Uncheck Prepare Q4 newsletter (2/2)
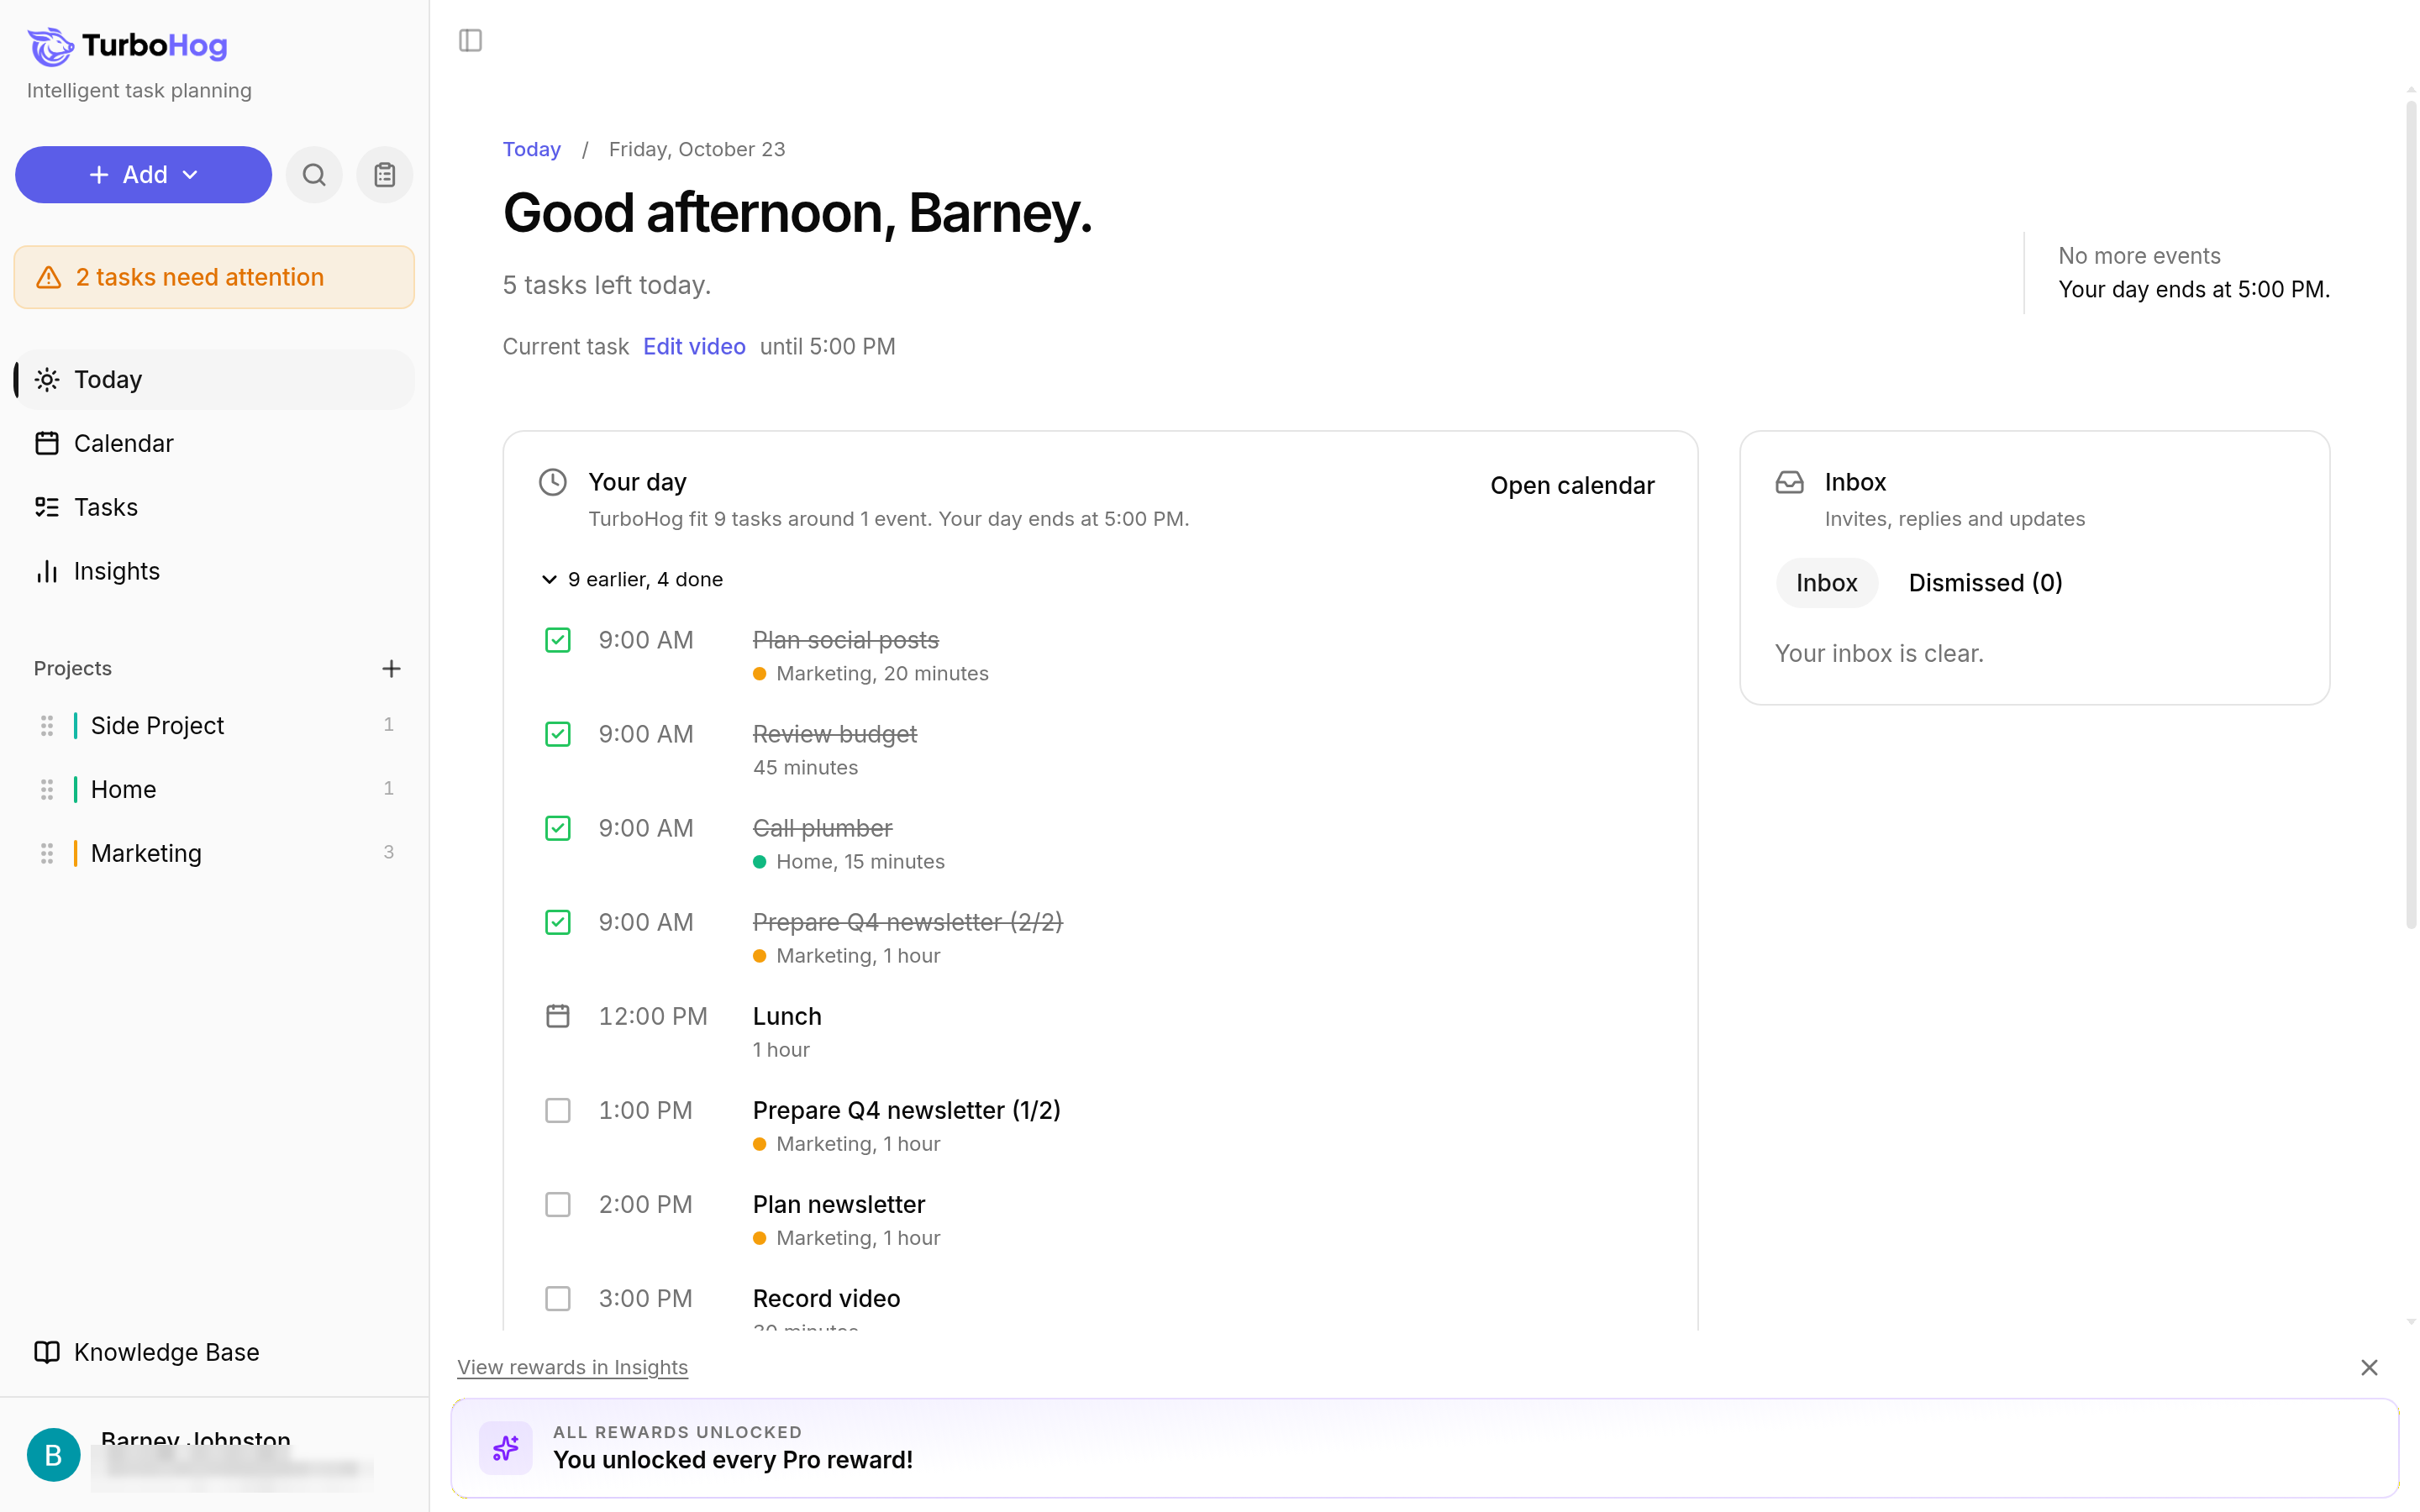 (x=558, y=922)
